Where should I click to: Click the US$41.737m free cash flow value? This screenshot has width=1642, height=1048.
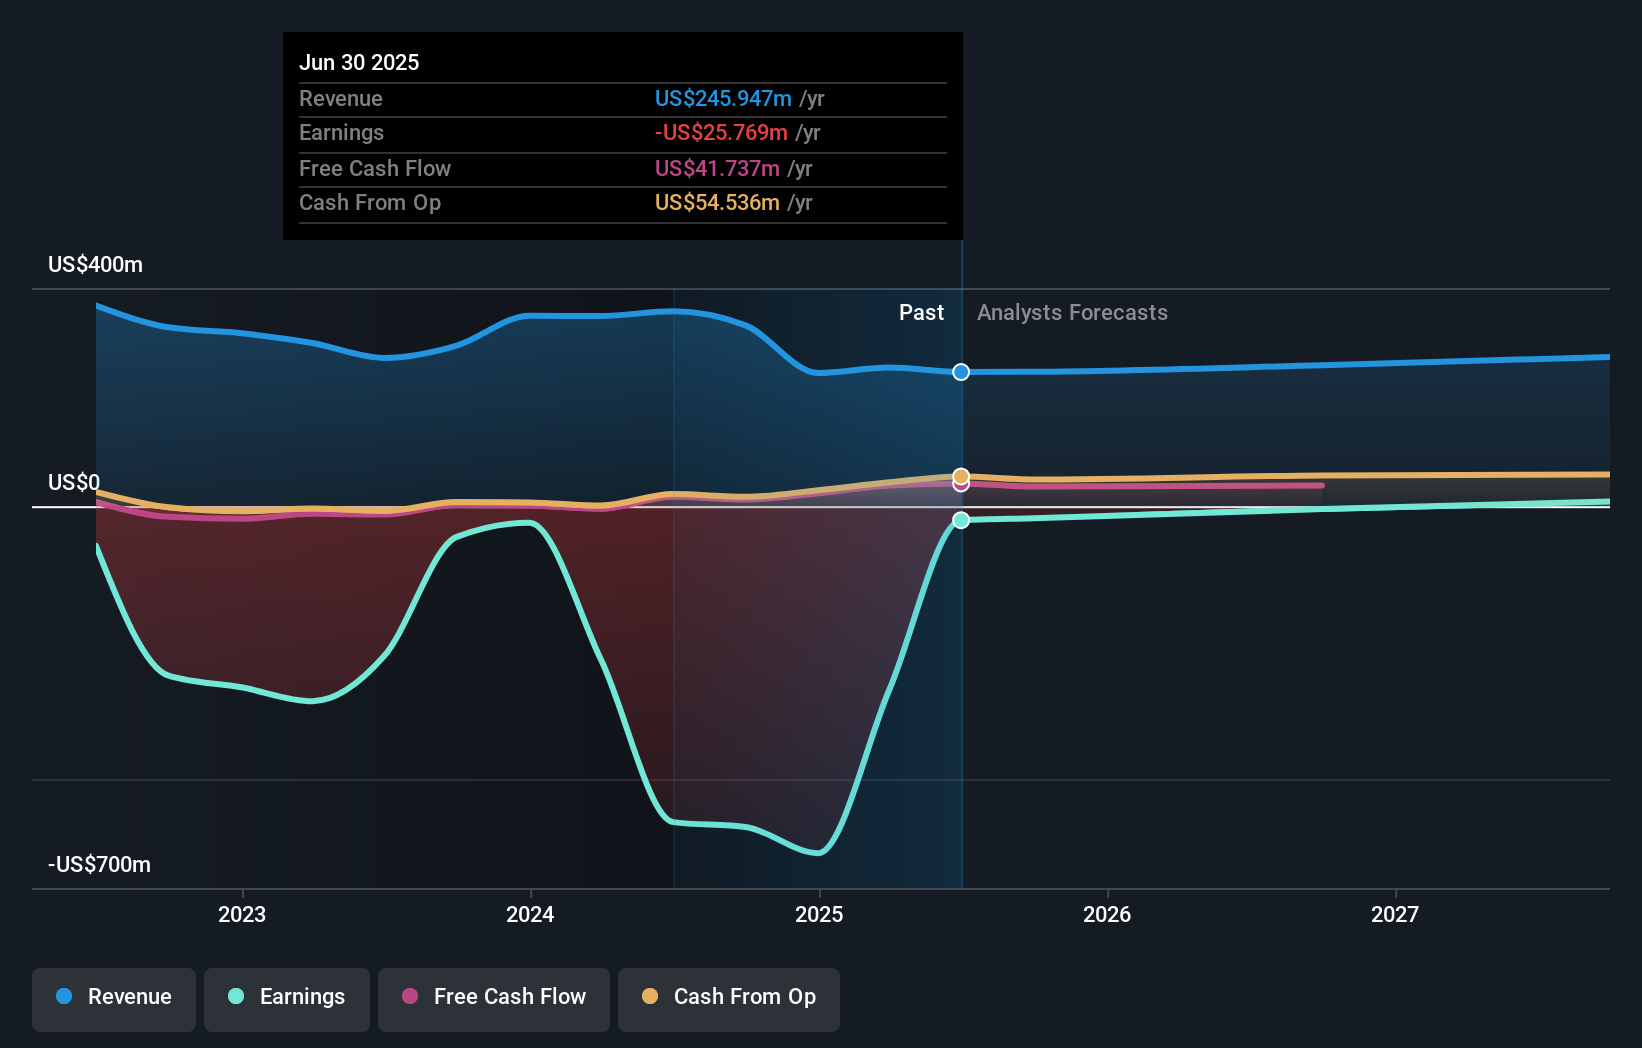(x=717, y=168)
